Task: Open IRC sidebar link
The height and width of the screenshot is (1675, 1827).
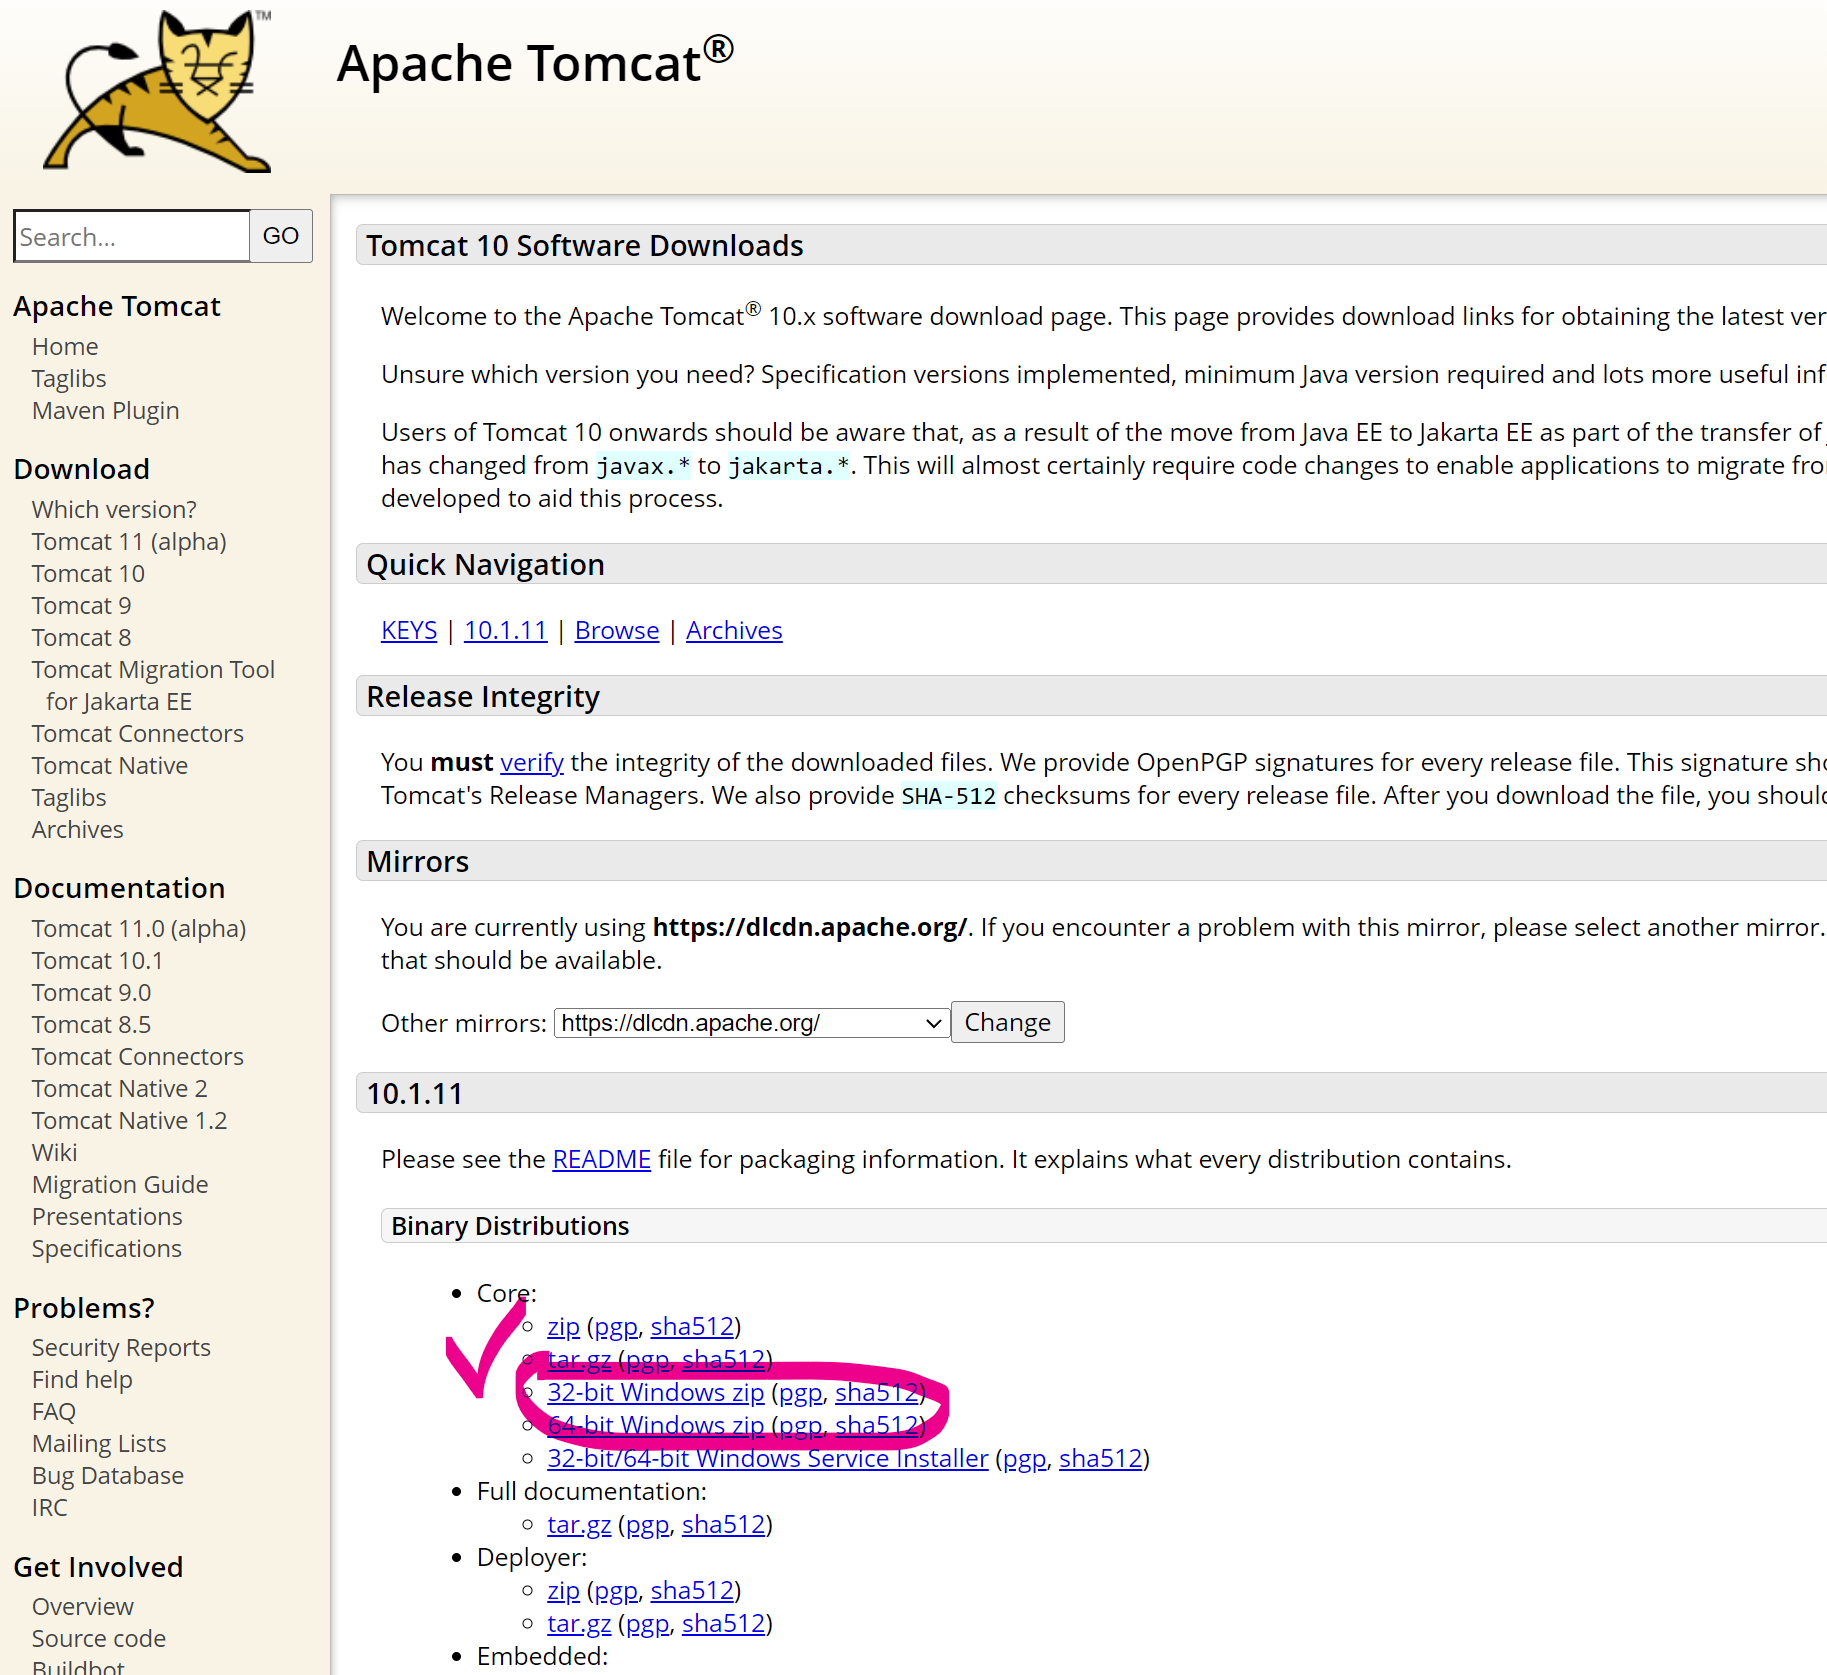Action: tap(50, 1507)
